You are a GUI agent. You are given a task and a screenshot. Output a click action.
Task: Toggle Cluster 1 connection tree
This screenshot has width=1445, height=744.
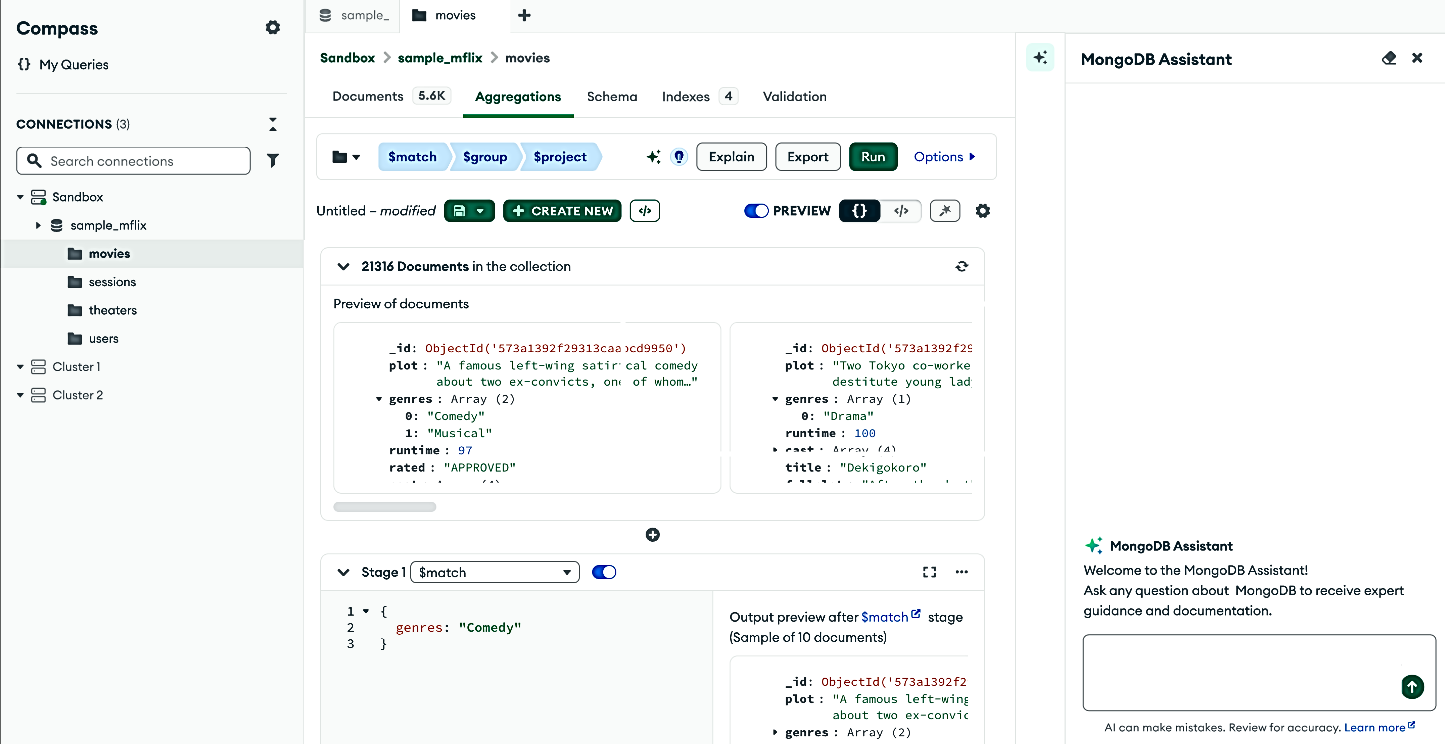pos(20,367)
